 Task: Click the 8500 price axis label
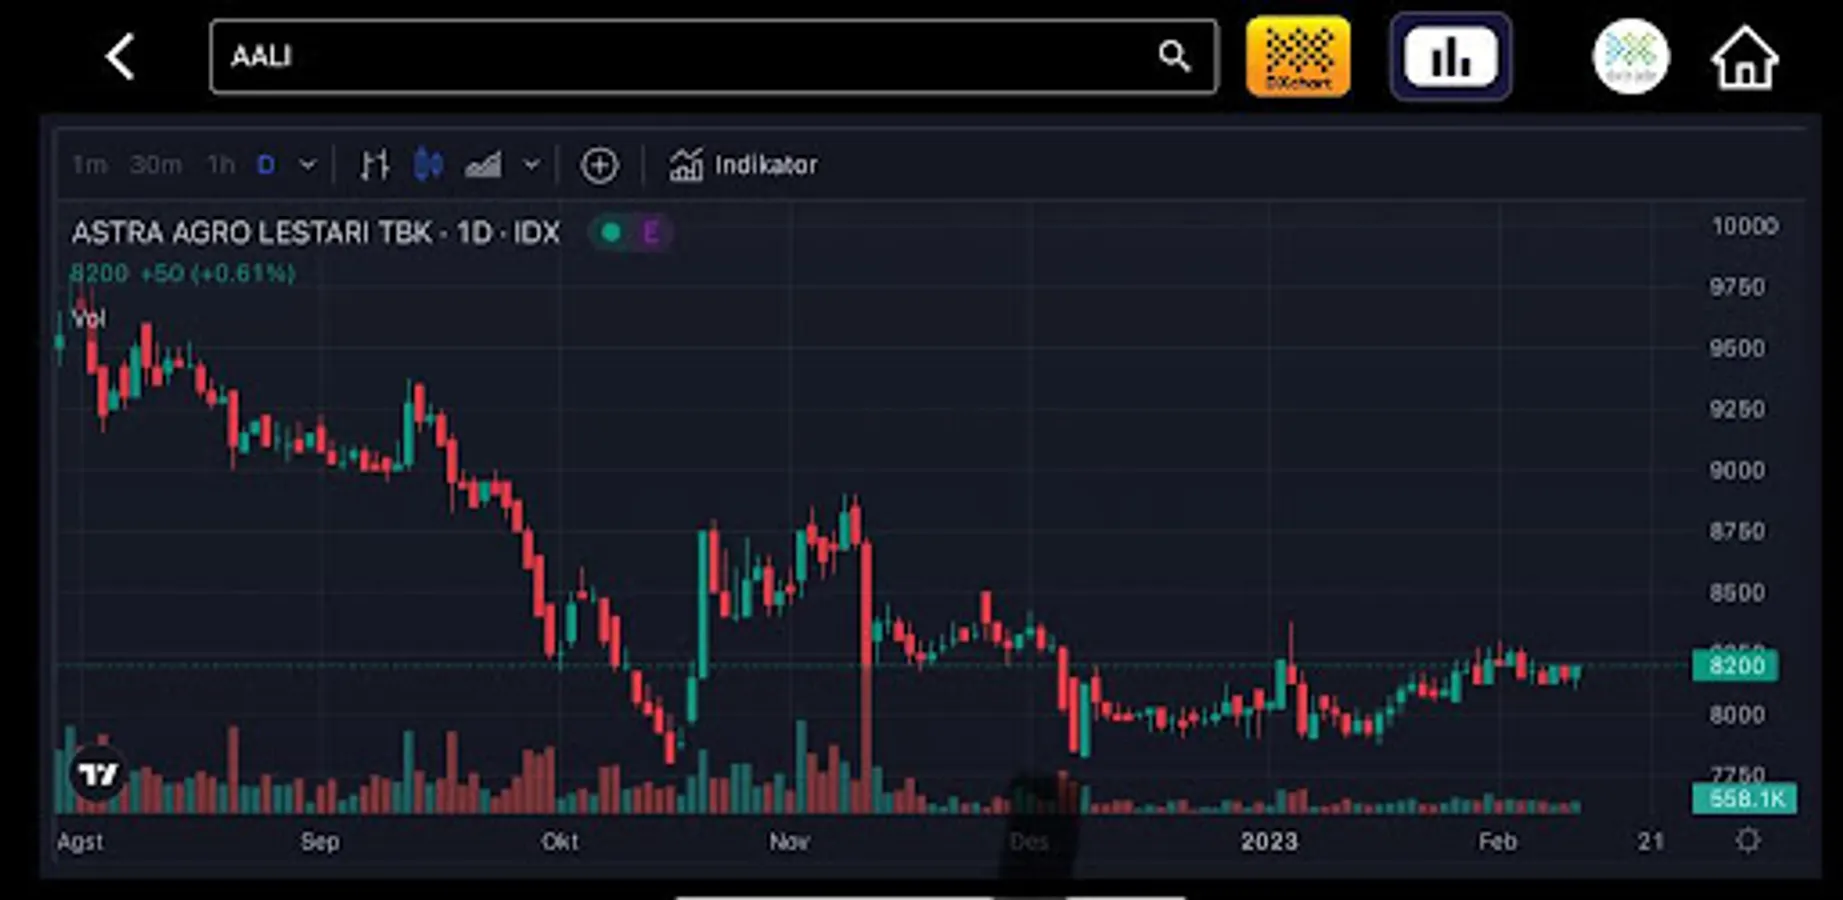(x=1737, y=593)
